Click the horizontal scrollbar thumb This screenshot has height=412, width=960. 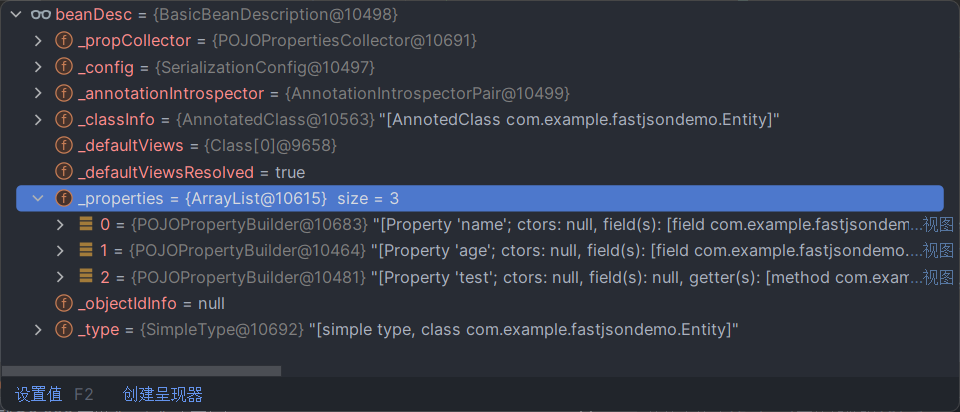140,371
